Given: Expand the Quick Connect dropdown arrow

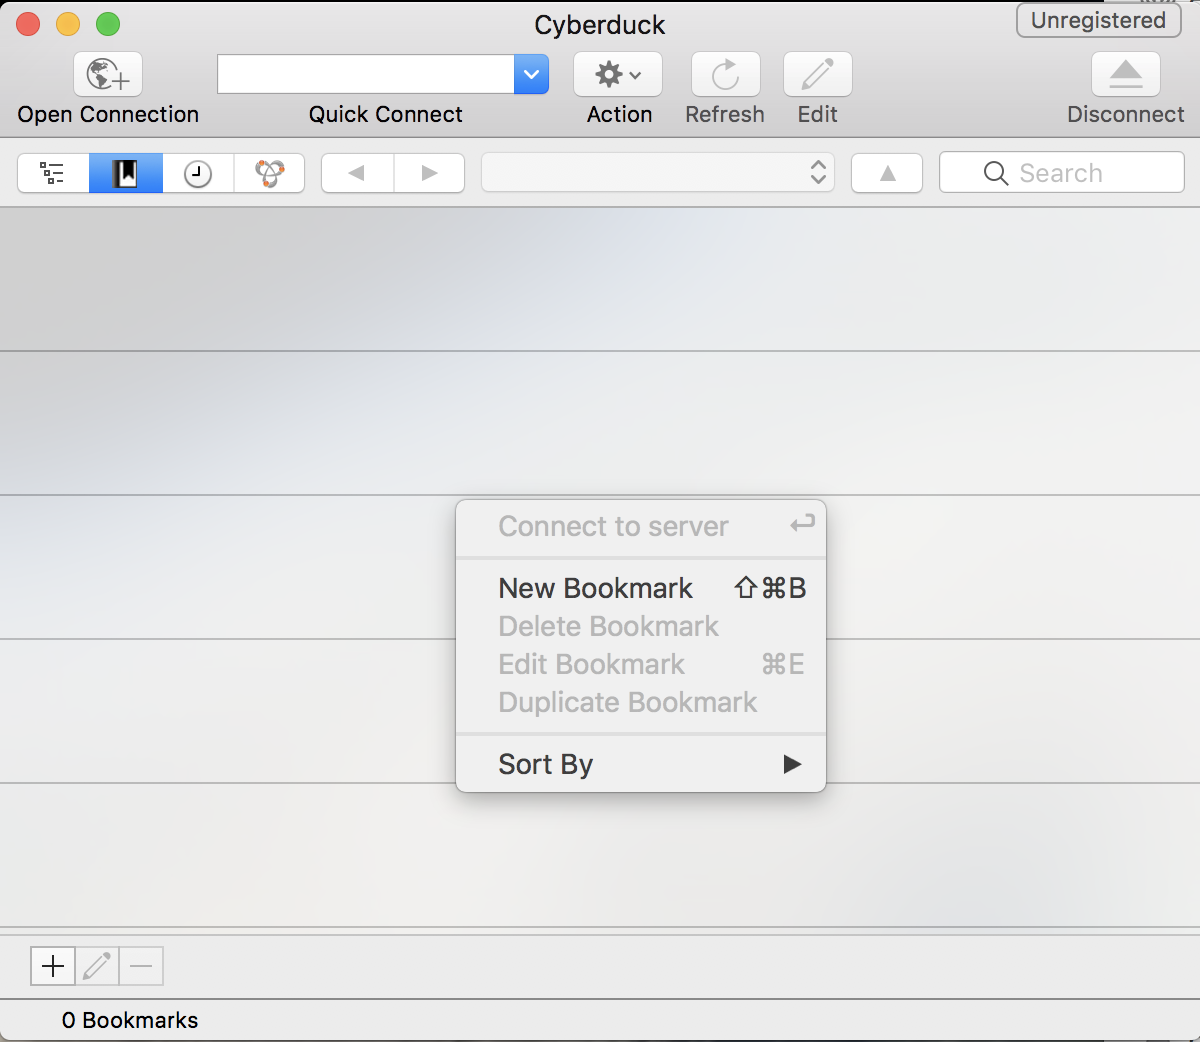Looking at the screenshot, I should (531, 74).
